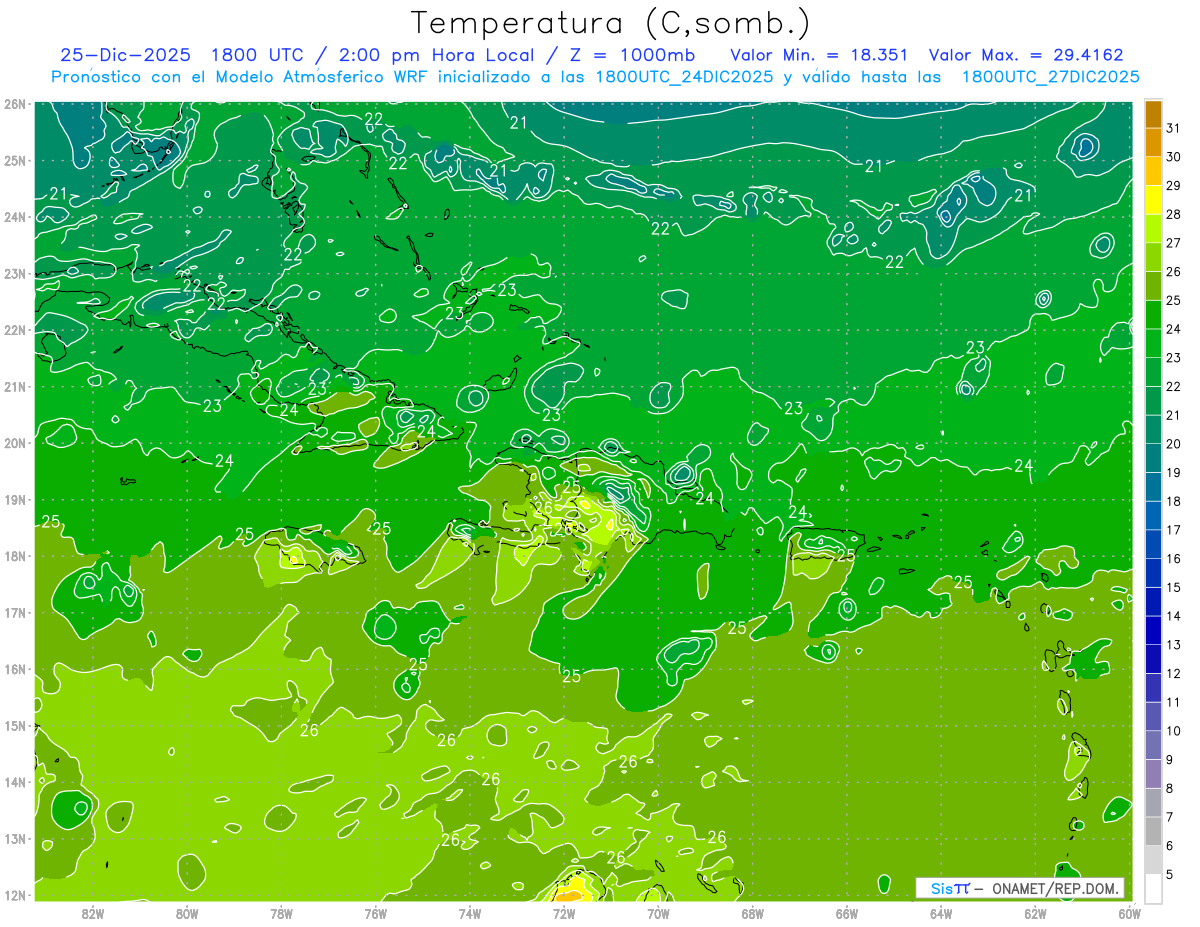This screenshot has height=927, width=1200.
Task: Click the "70W" longitude axis label
Action: pos(658,913)
